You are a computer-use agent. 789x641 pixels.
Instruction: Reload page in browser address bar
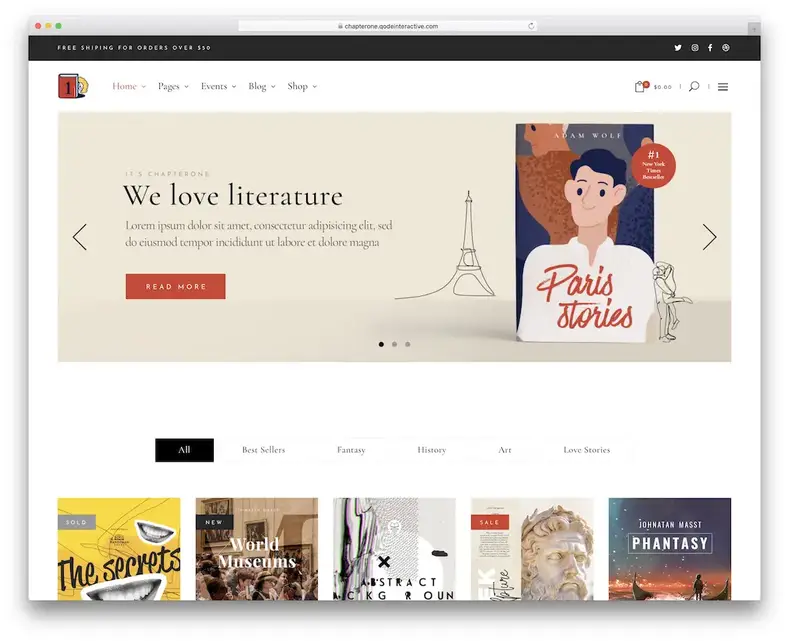[x=531, y=26]
